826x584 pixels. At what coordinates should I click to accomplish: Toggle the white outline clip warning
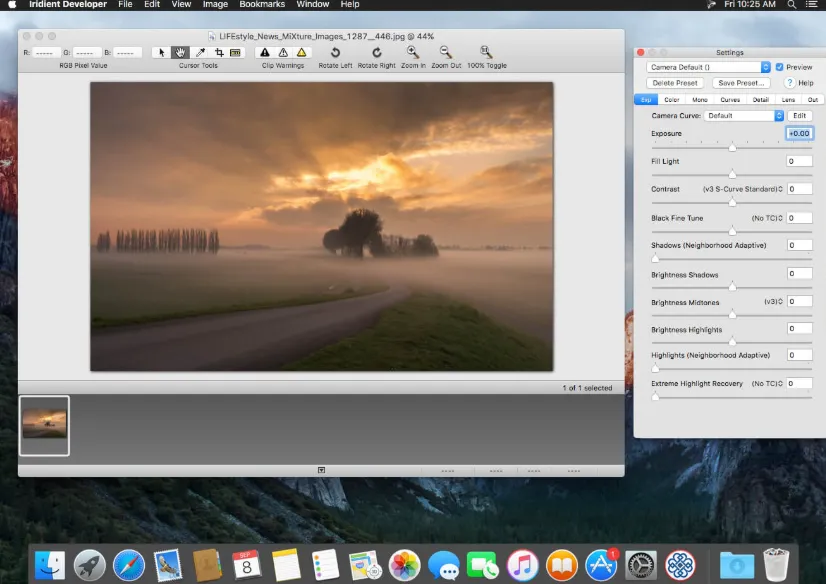point(283,52)
